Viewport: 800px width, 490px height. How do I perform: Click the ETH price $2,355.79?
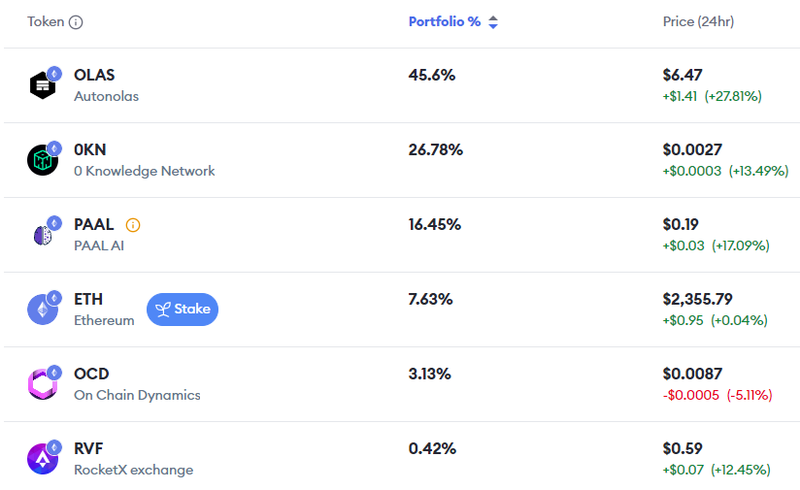(x=704, y=299)
